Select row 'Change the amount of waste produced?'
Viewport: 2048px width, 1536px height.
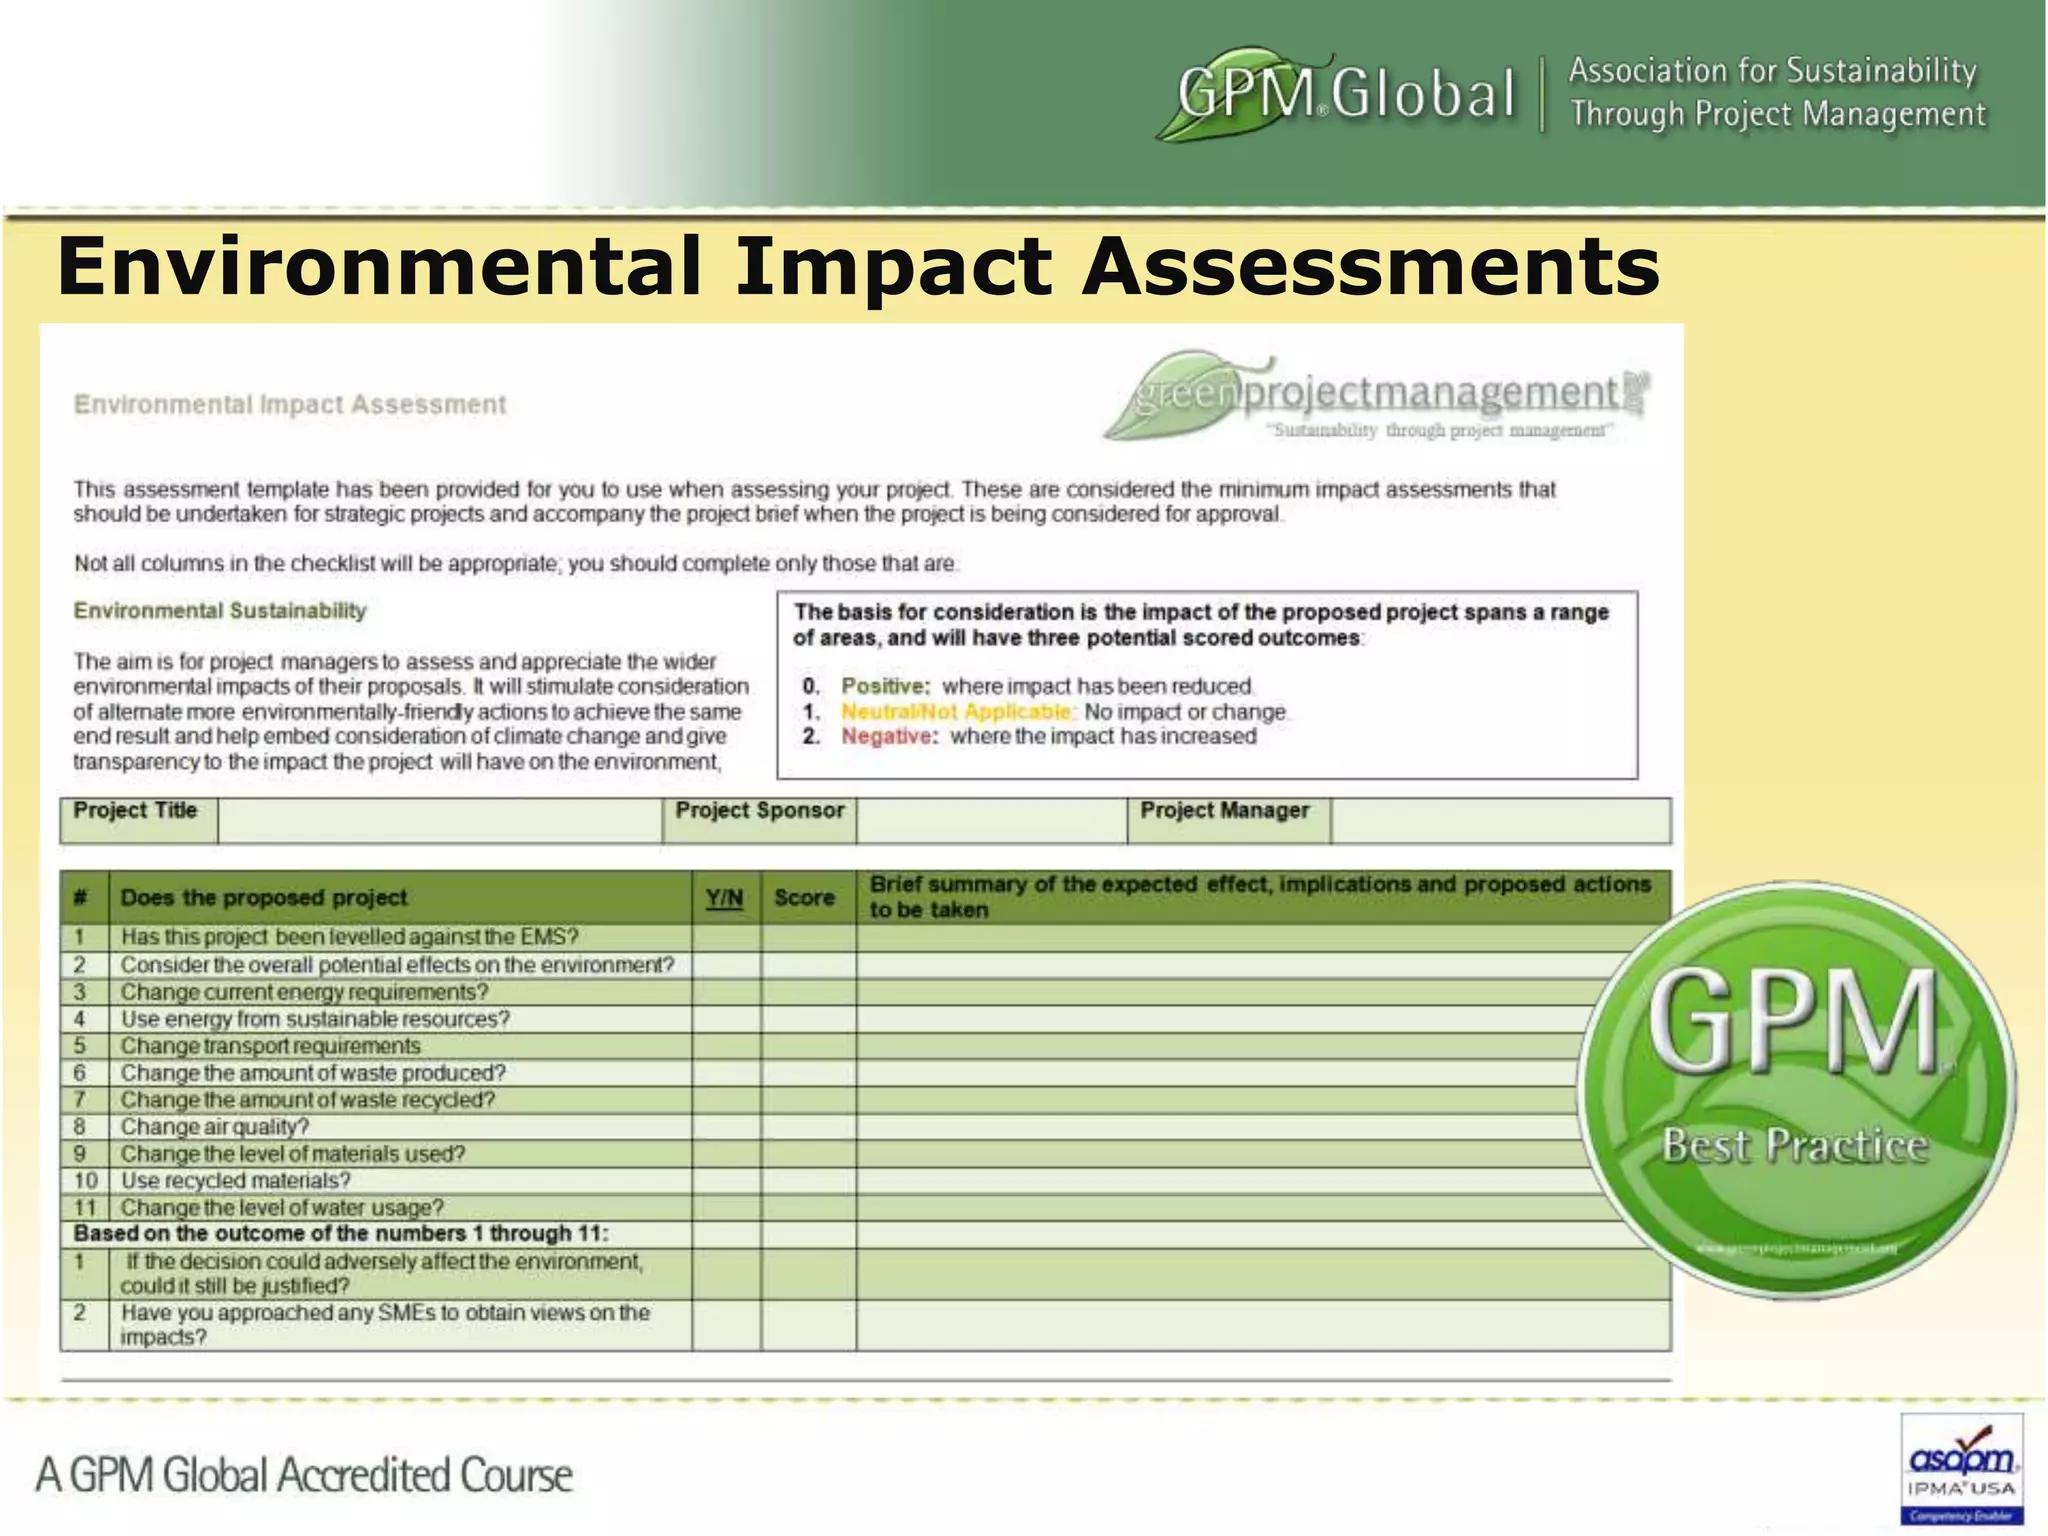pos(865,1073)
